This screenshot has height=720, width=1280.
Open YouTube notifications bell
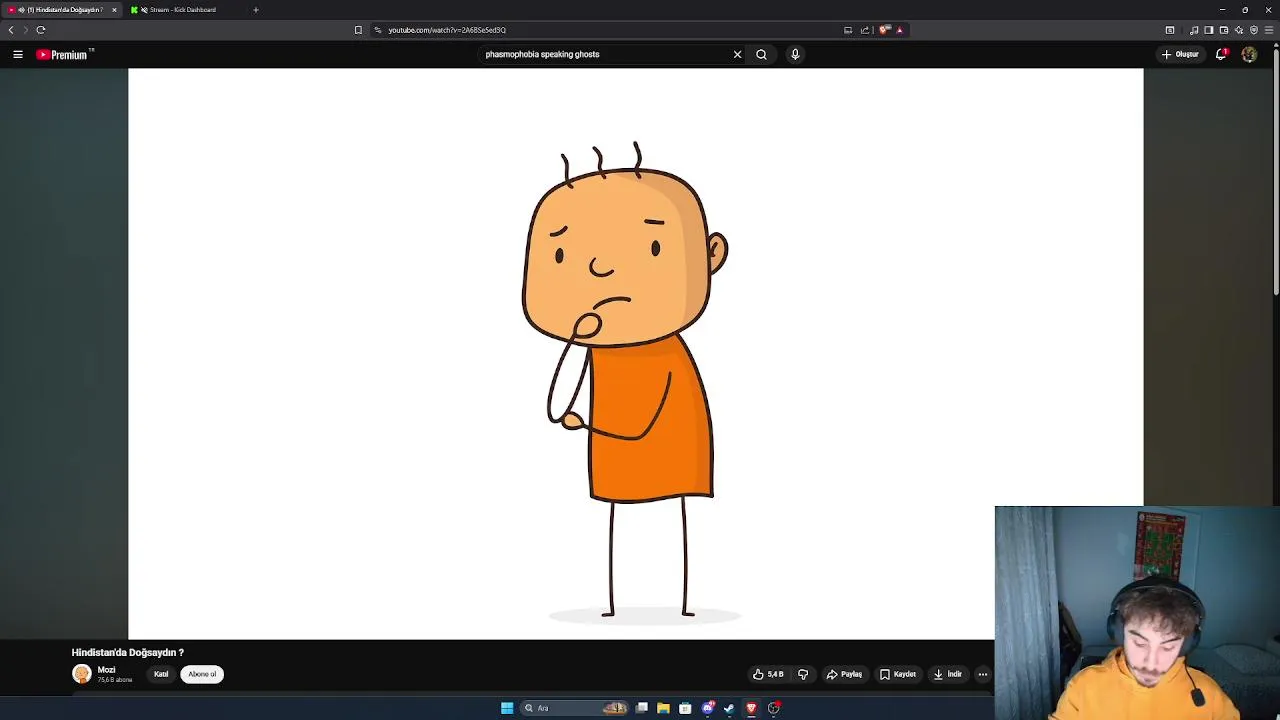point(1221,54)
